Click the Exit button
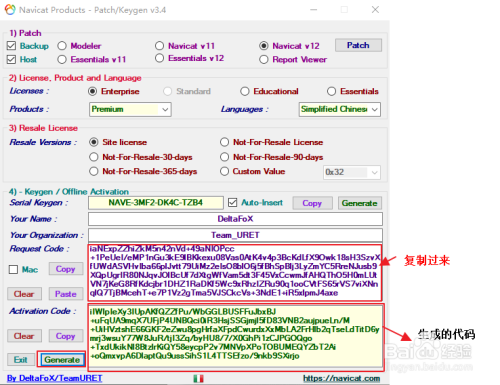Viewport: 500px width, 385px height. point(21,360)
